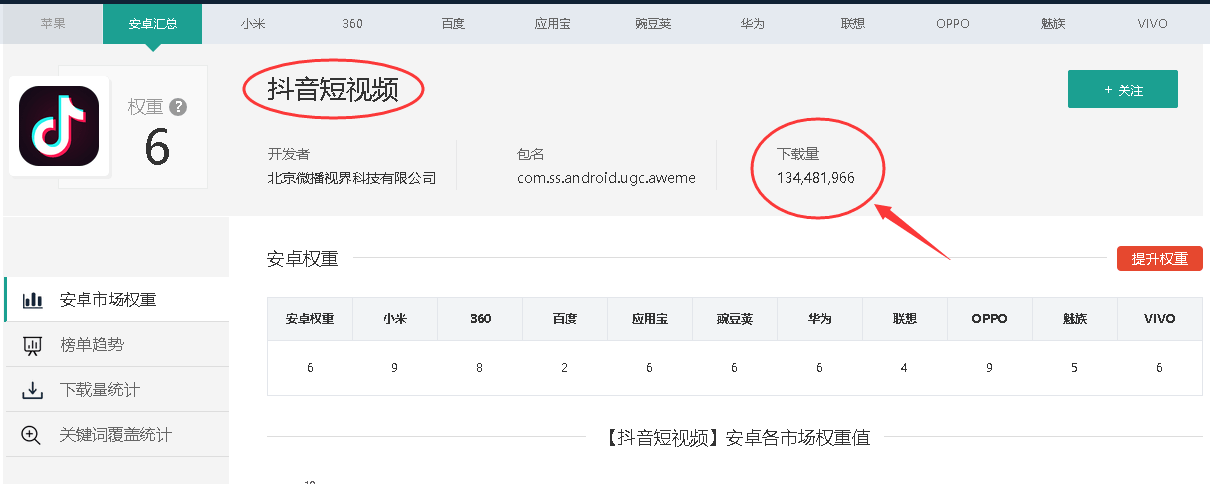Click the + 关注 follow button

tap(1123, 89)
